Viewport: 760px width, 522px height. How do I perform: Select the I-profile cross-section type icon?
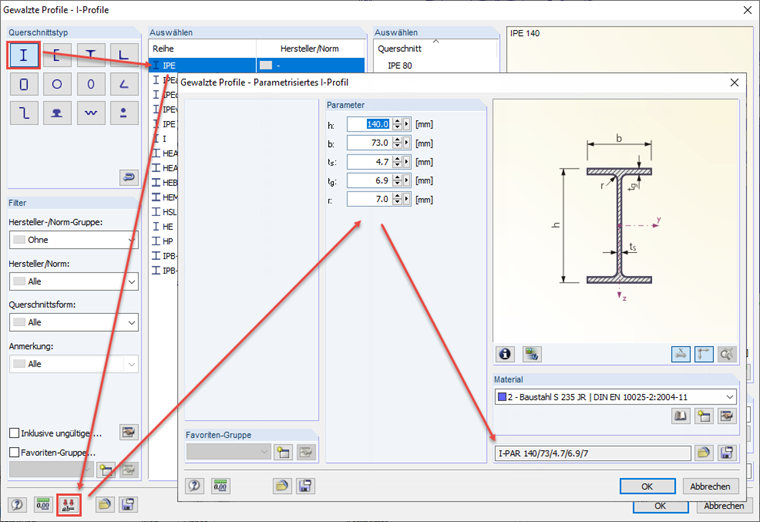[x=23, y=55]
